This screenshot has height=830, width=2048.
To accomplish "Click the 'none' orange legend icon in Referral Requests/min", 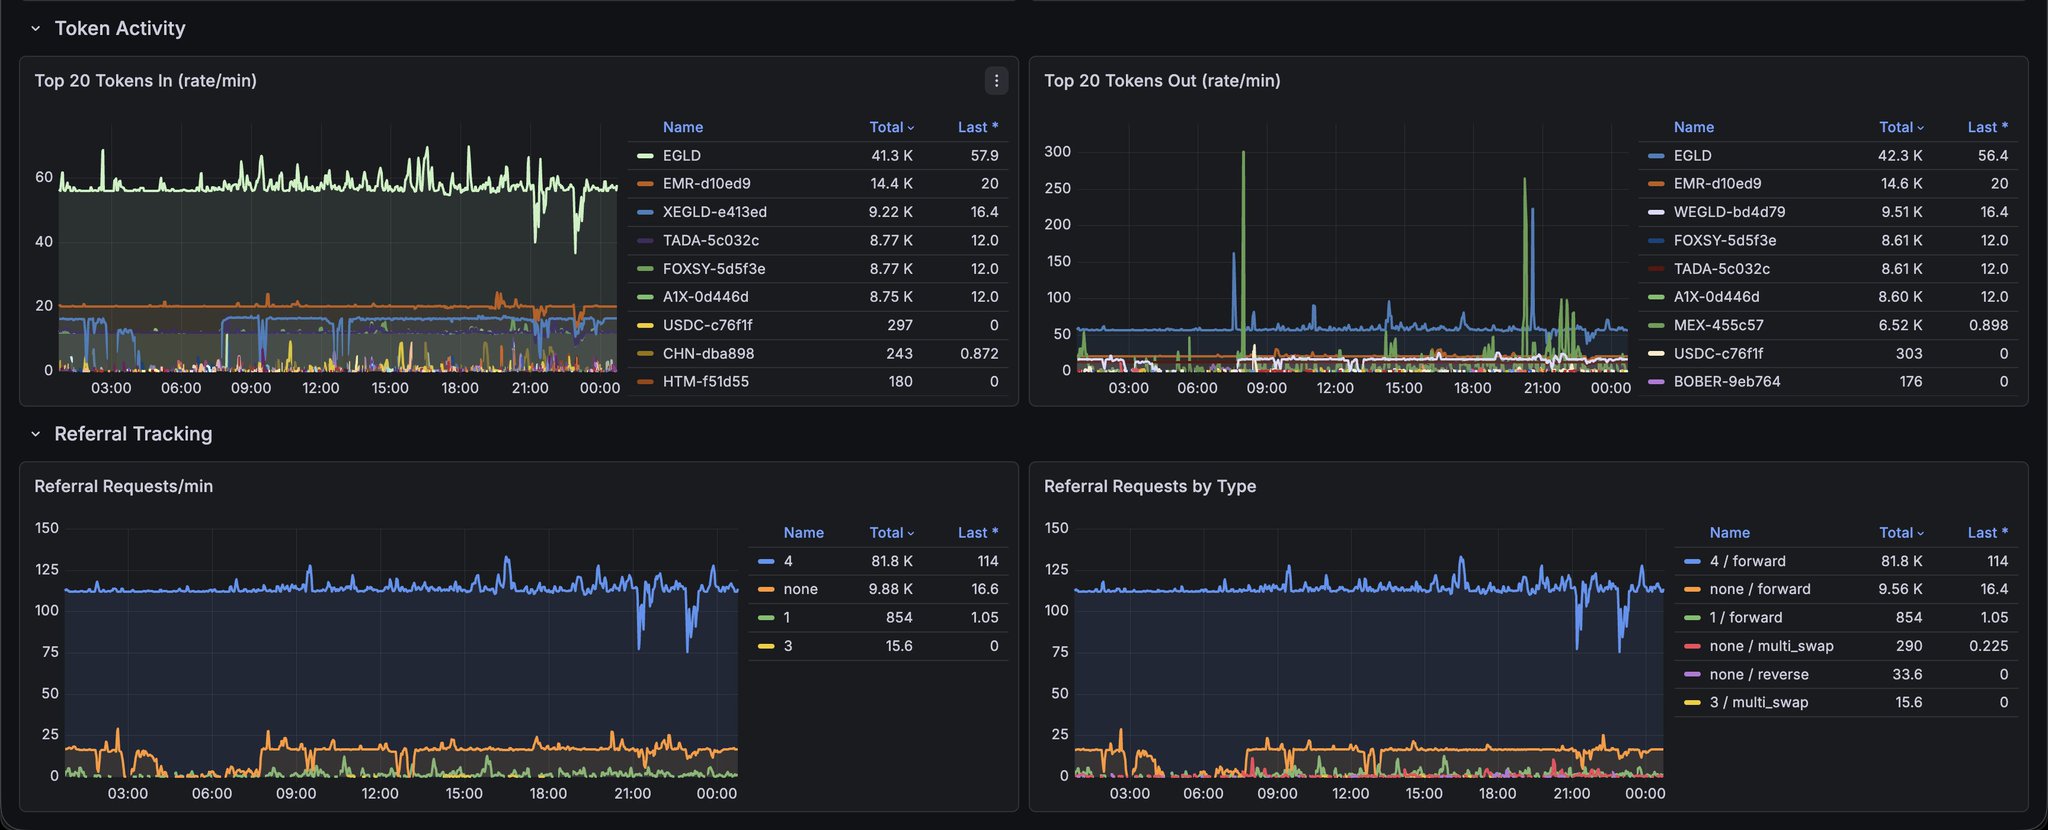I will click(766, 590).
